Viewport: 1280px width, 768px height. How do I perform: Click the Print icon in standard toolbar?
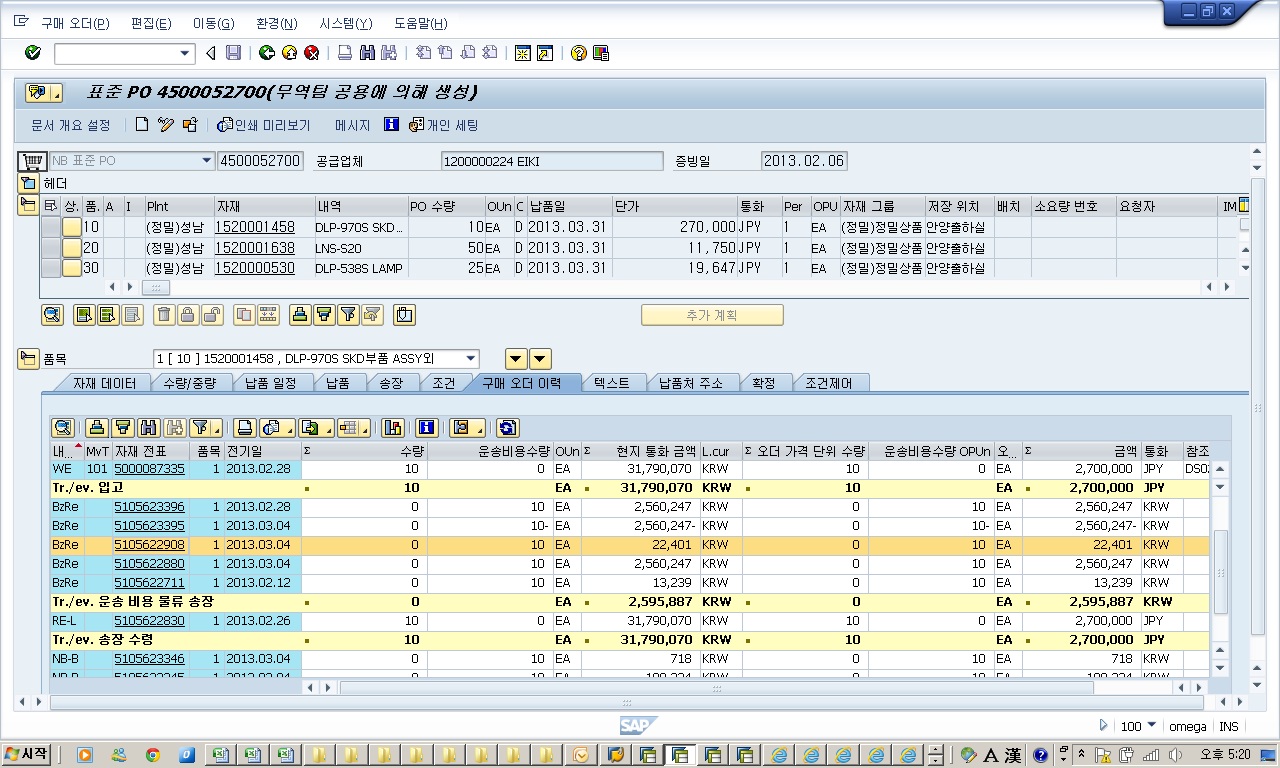coord(344,53)
